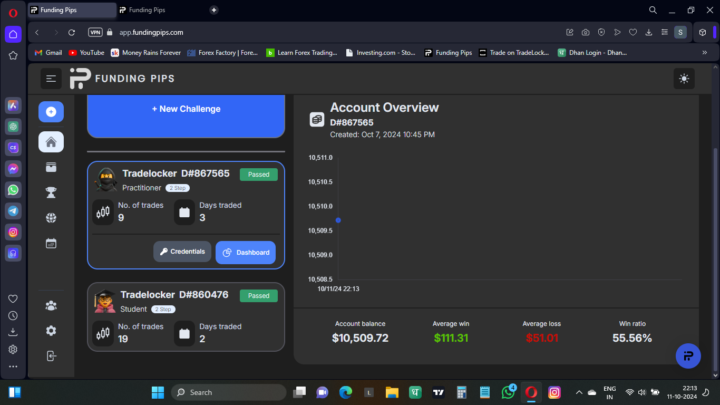
Task: Click the Passed badge on D#867565
Action: pyautogui.click(x=259, y=174)
